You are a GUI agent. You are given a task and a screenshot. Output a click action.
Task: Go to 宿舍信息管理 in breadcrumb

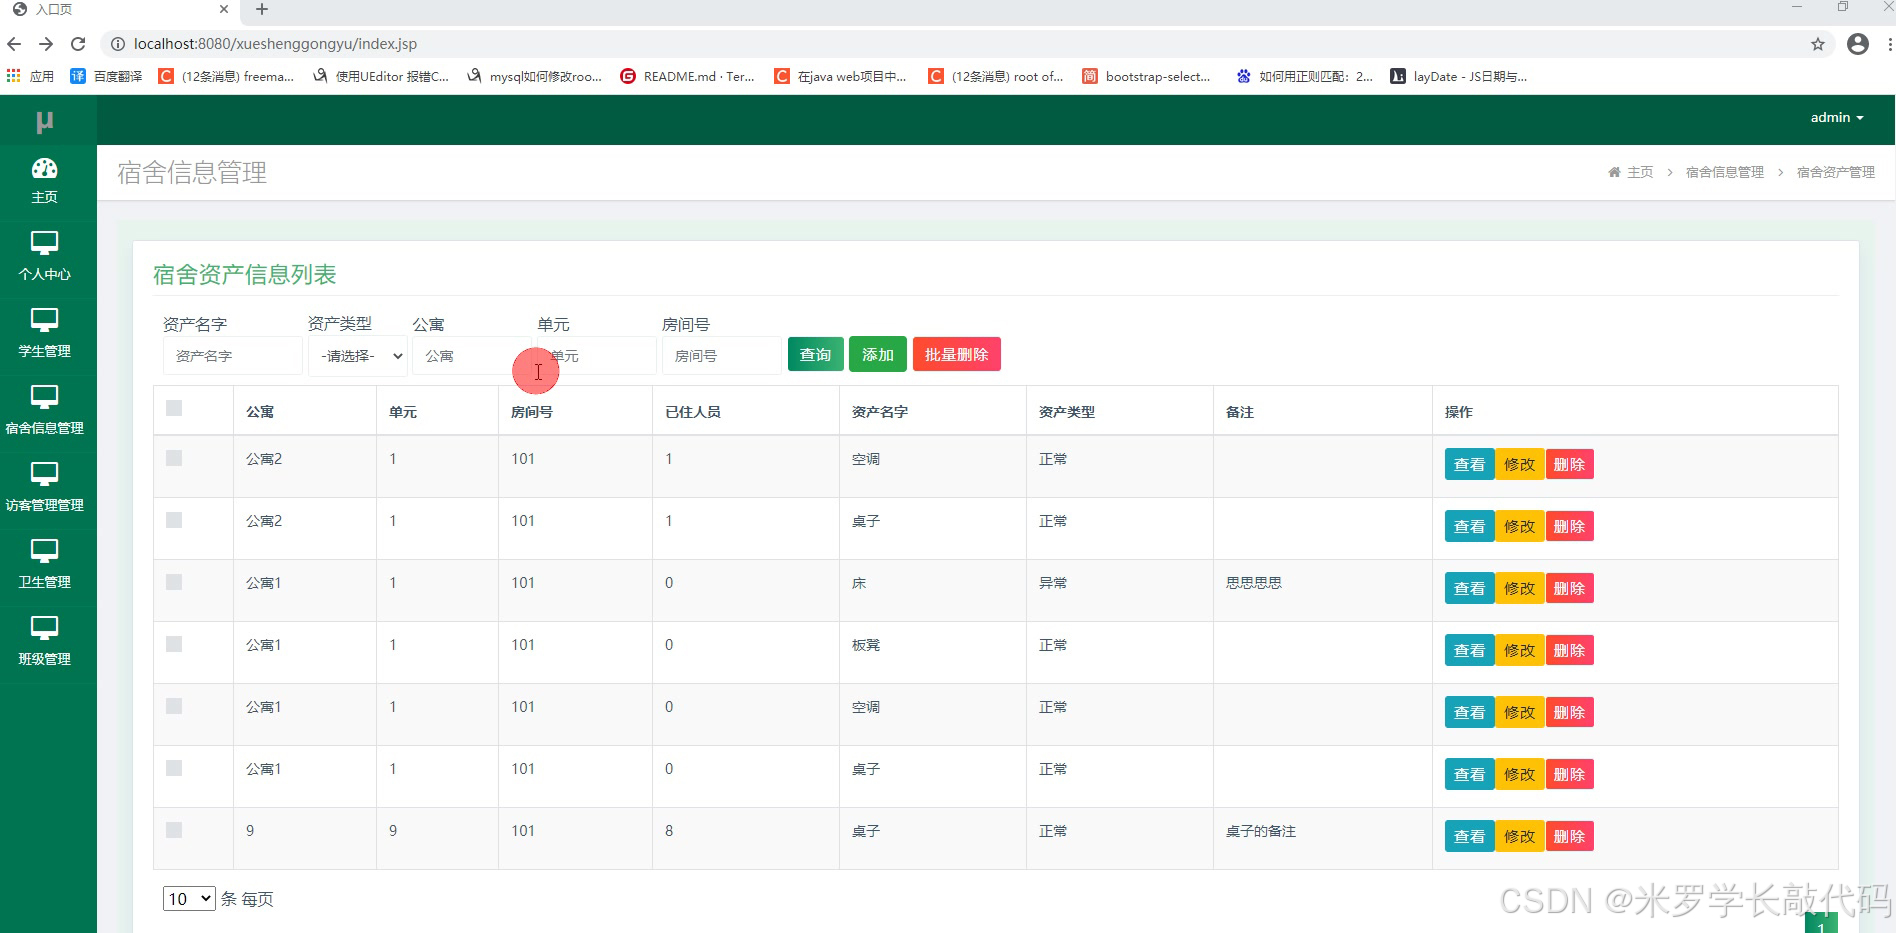pyautogui.click(x=1724, y=172)
